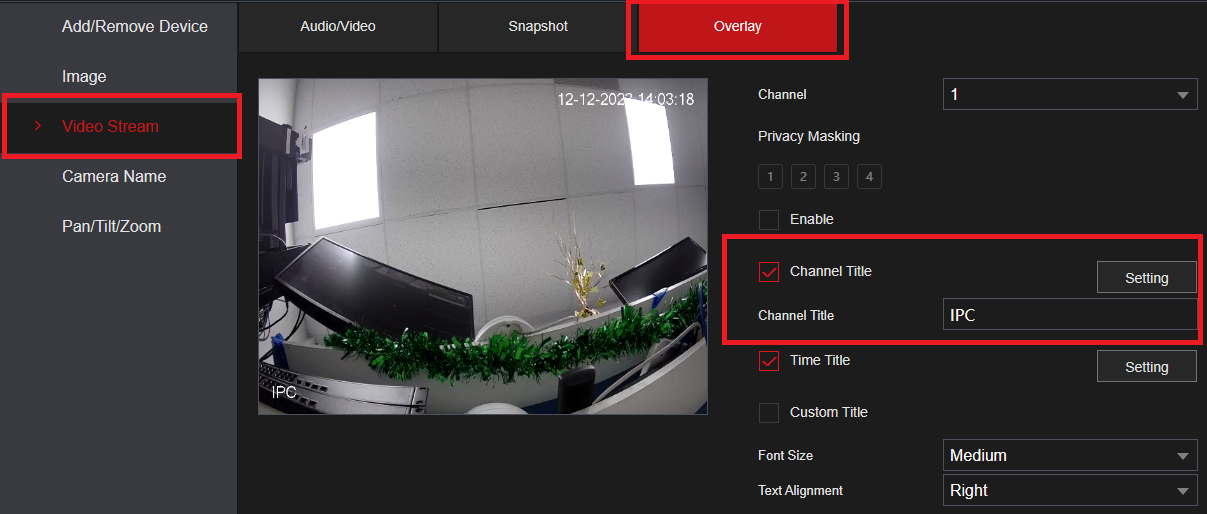Open Camera Name settings

[x=114, y=176]
